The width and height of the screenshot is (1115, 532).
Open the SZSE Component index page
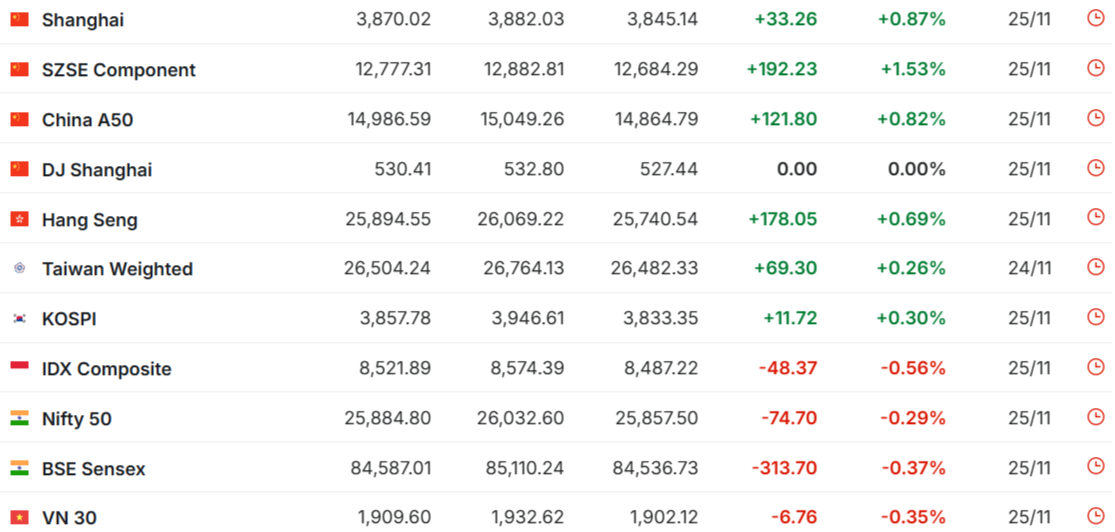click(118, 70)
